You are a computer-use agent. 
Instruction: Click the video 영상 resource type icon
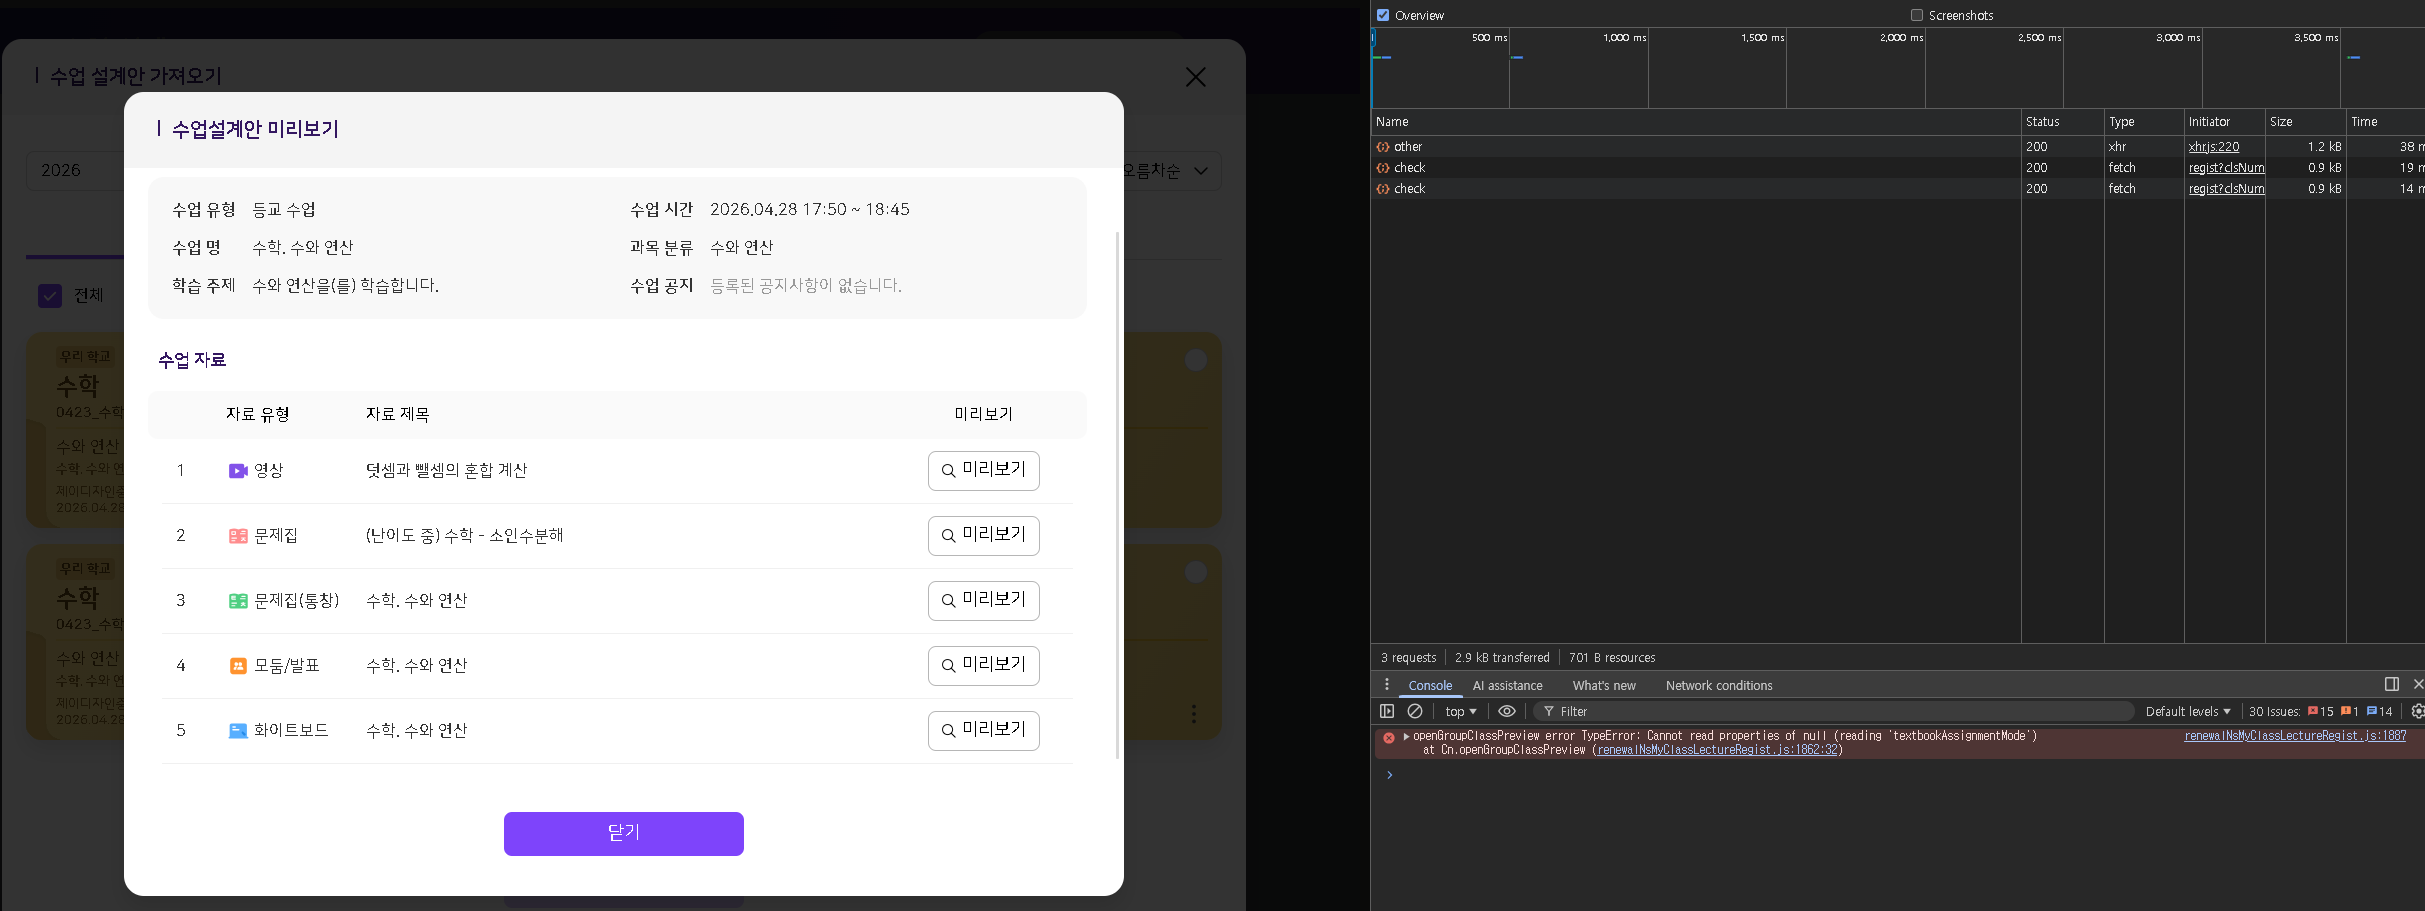(238, 471)
